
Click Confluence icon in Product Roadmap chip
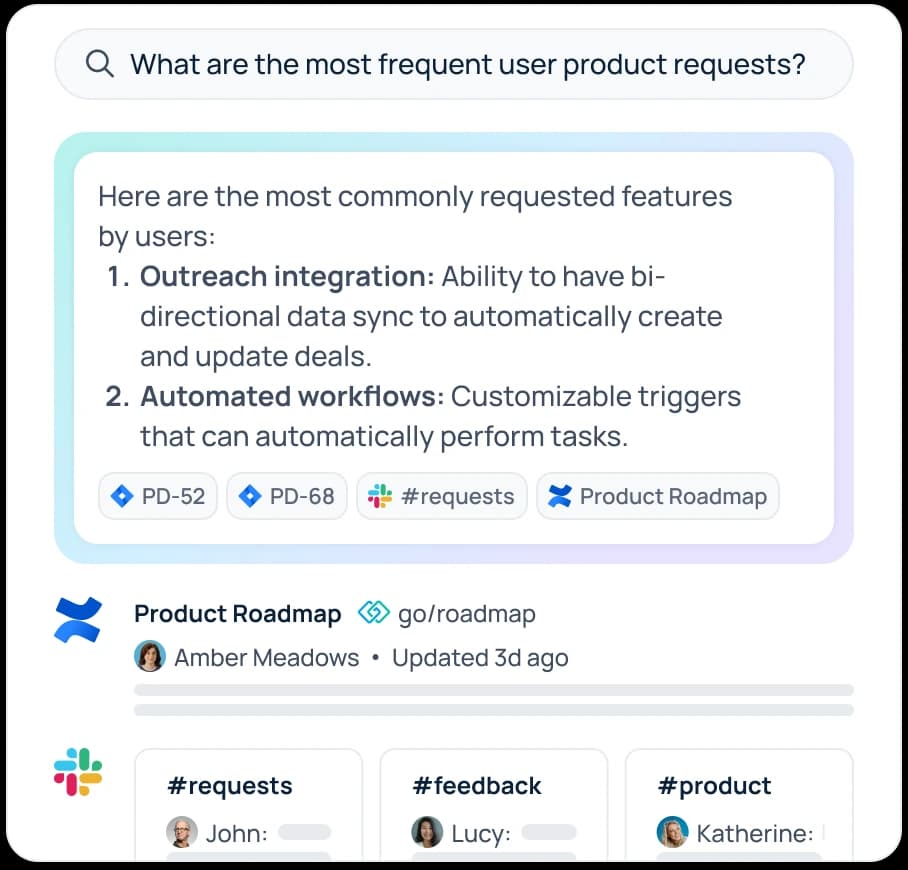point(559,496)
